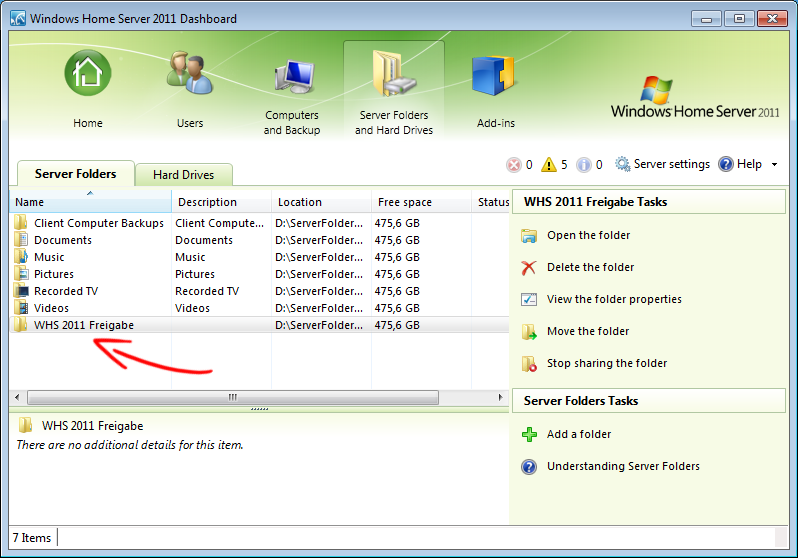Switch to the Hard Drives tab
Screen dimensions: 798x558
coord(184,175)
